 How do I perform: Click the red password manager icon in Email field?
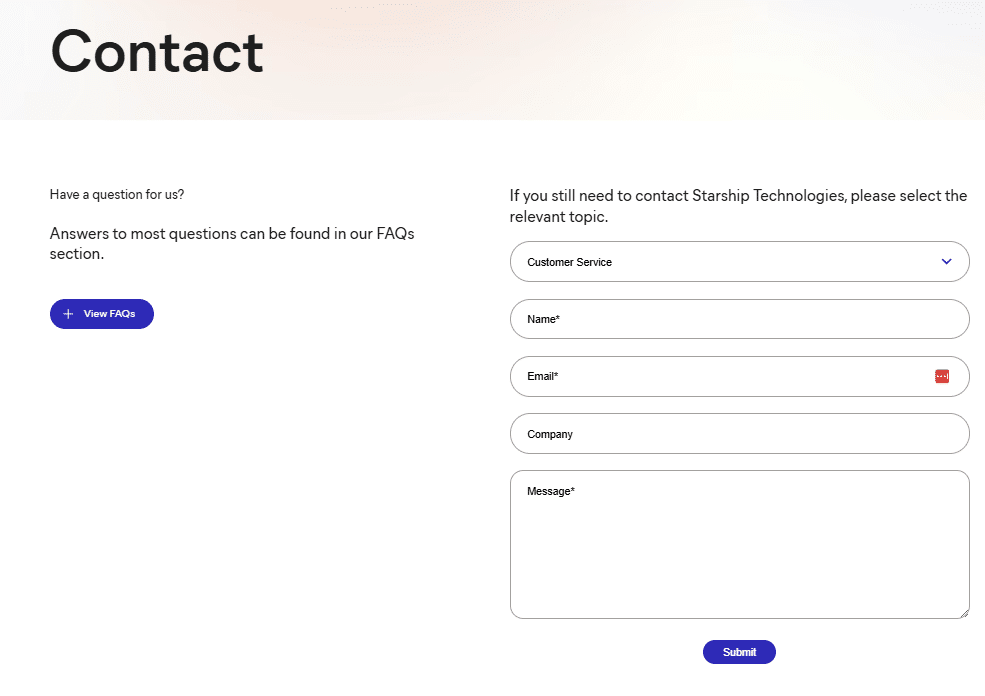941,376
